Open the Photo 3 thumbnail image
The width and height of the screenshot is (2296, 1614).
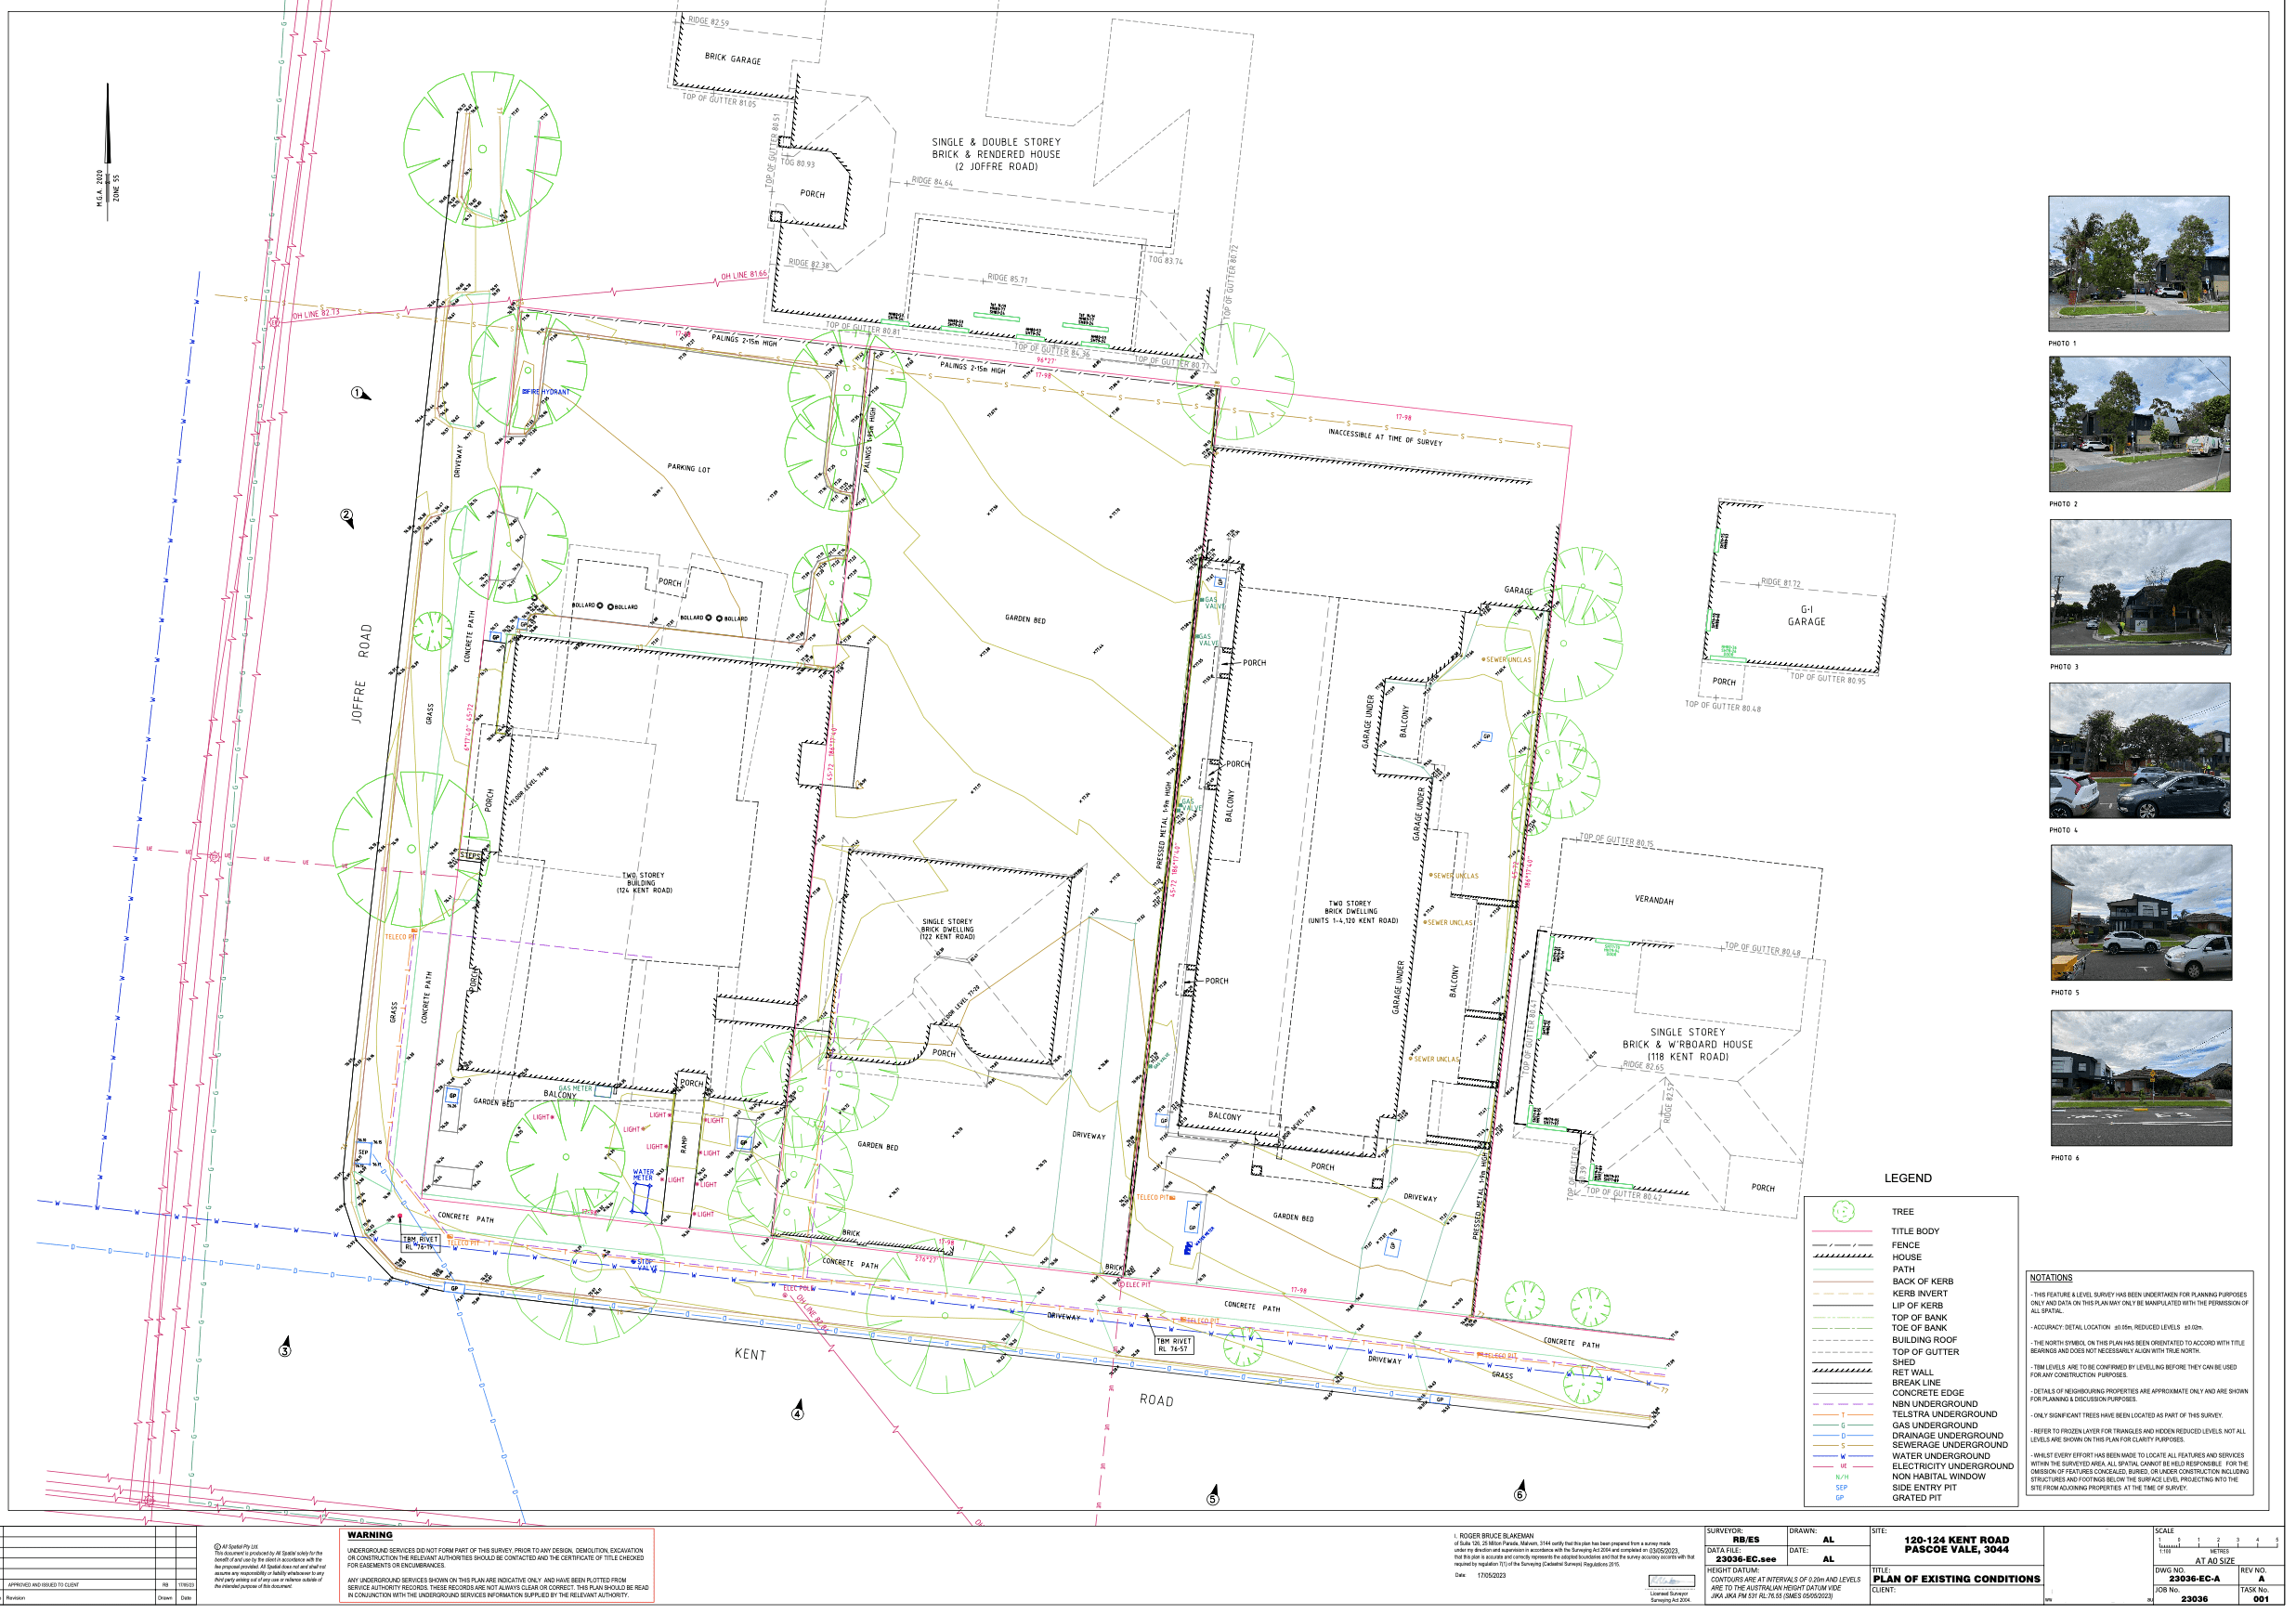pyautogui.click(x=2140, y=587)
